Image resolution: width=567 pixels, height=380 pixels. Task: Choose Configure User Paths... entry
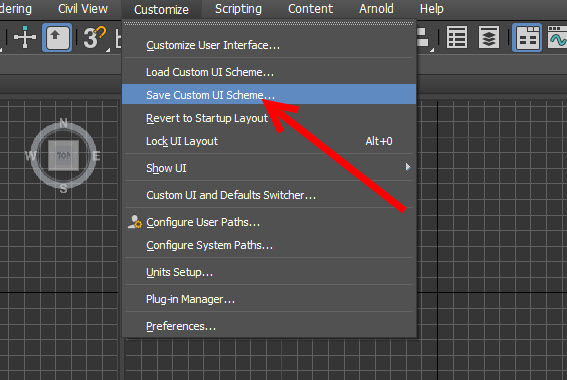point(269,222)
